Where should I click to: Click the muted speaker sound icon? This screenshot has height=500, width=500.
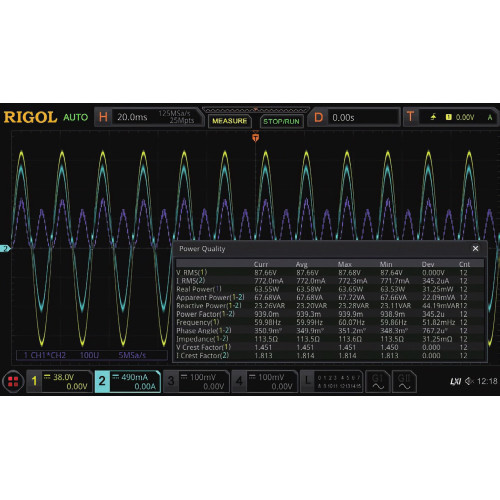pyautogui.click(x=469, y=381)
